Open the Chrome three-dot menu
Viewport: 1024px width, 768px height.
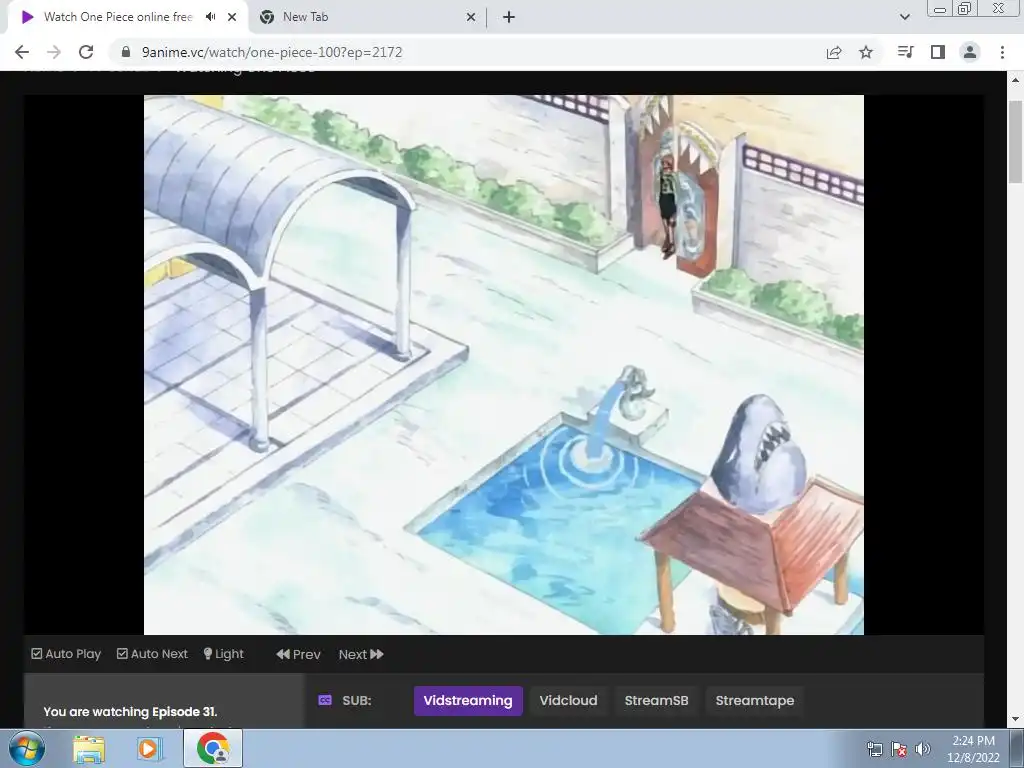[1002, 52]
